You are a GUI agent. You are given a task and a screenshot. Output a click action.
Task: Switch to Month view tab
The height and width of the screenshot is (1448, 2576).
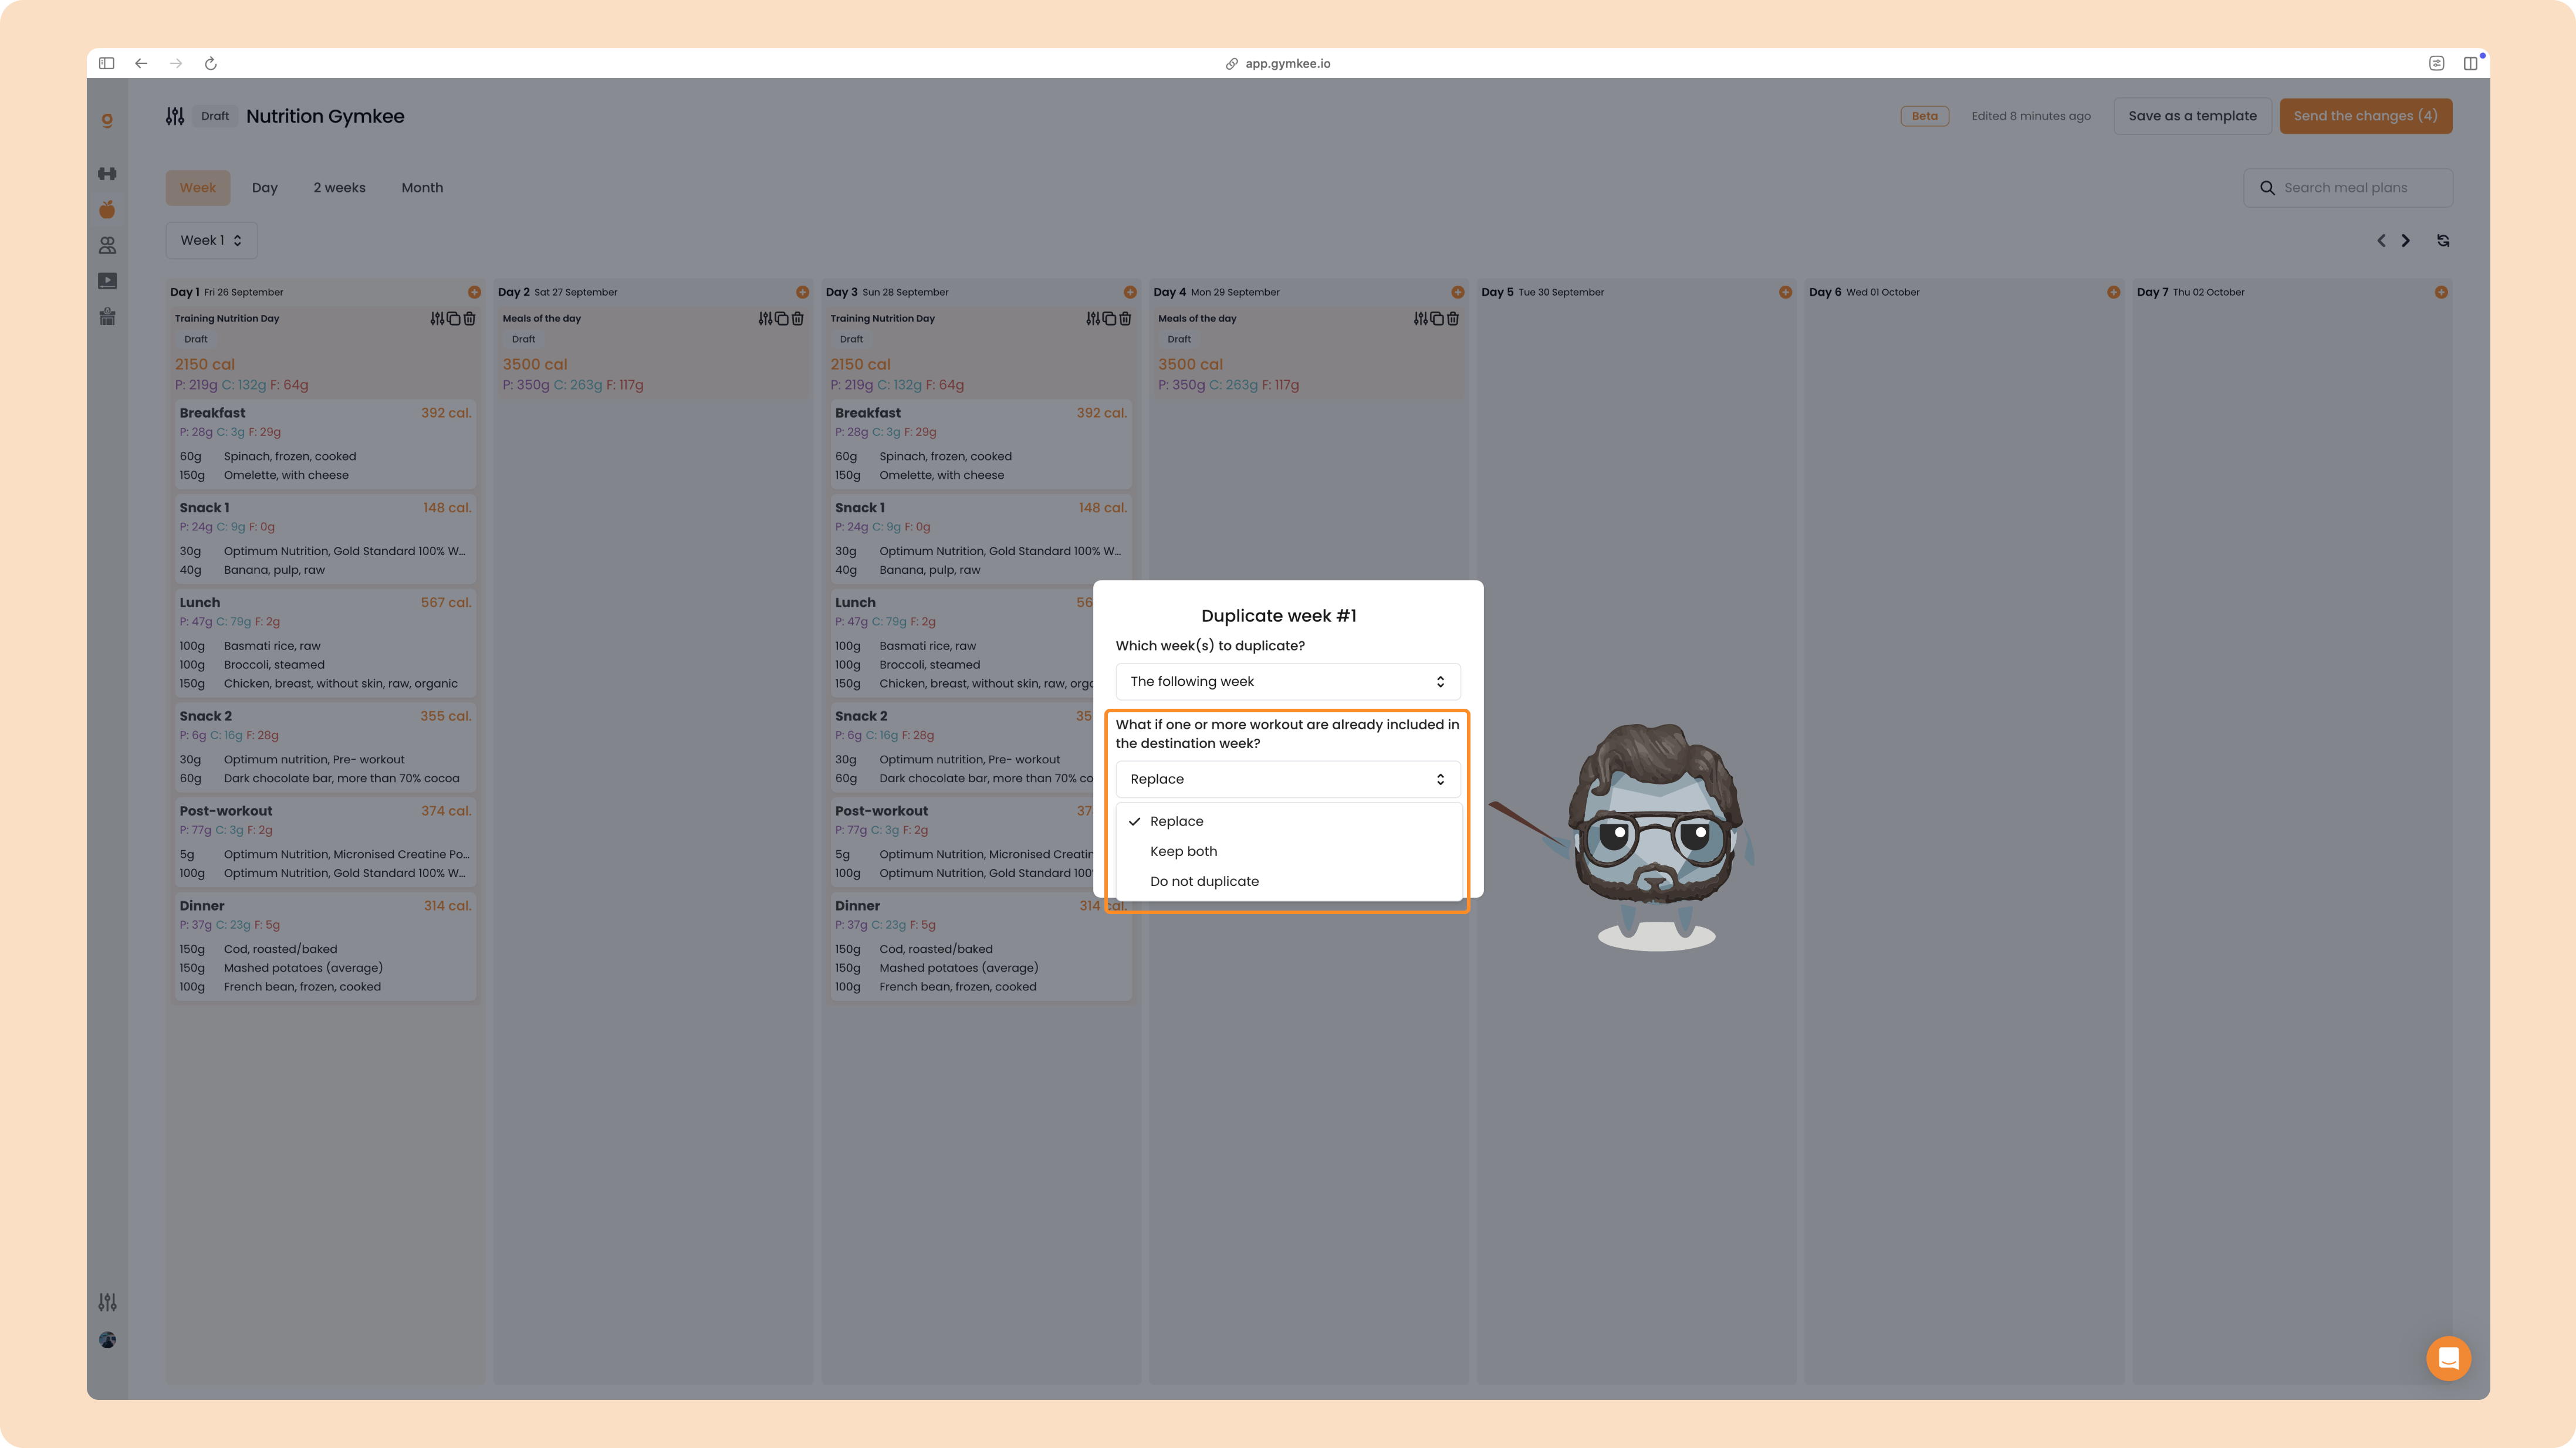[422, 188]
